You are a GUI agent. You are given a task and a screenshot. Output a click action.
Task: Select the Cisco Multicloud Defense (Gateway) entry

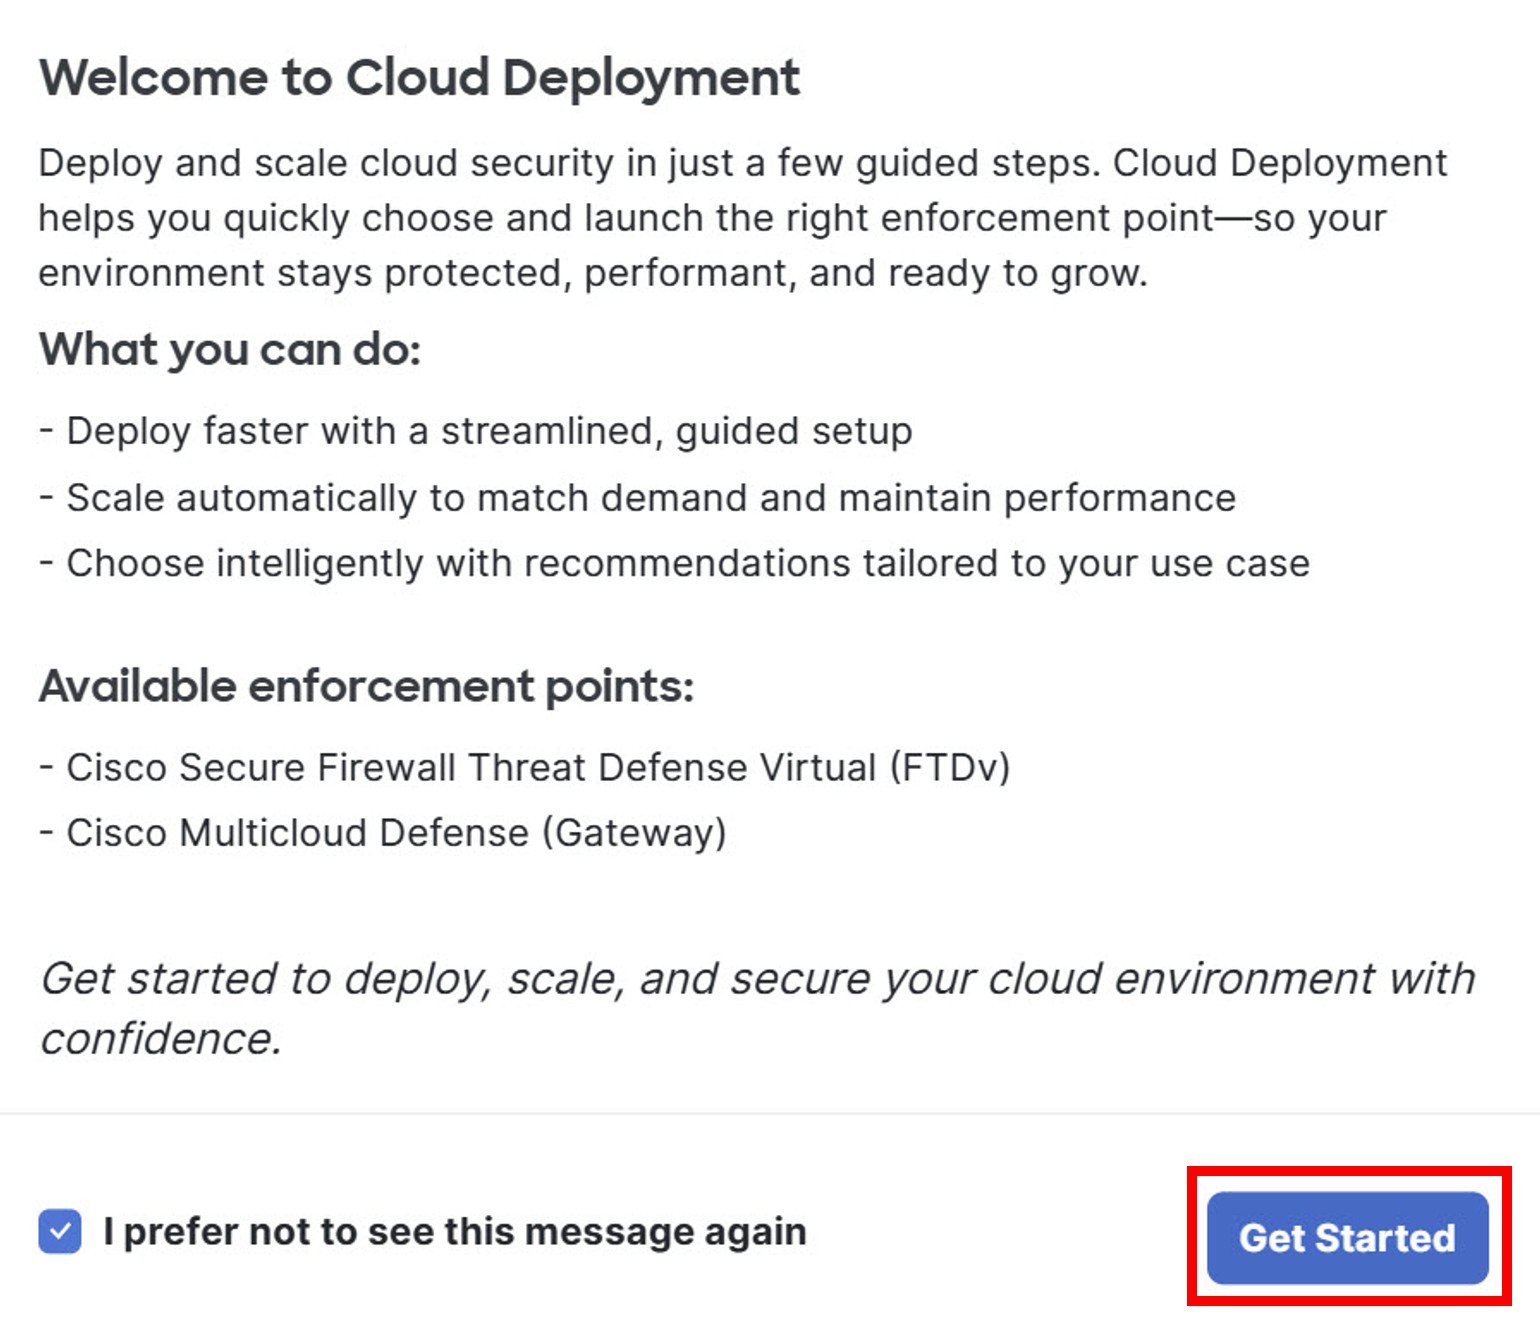coord(383,831)
